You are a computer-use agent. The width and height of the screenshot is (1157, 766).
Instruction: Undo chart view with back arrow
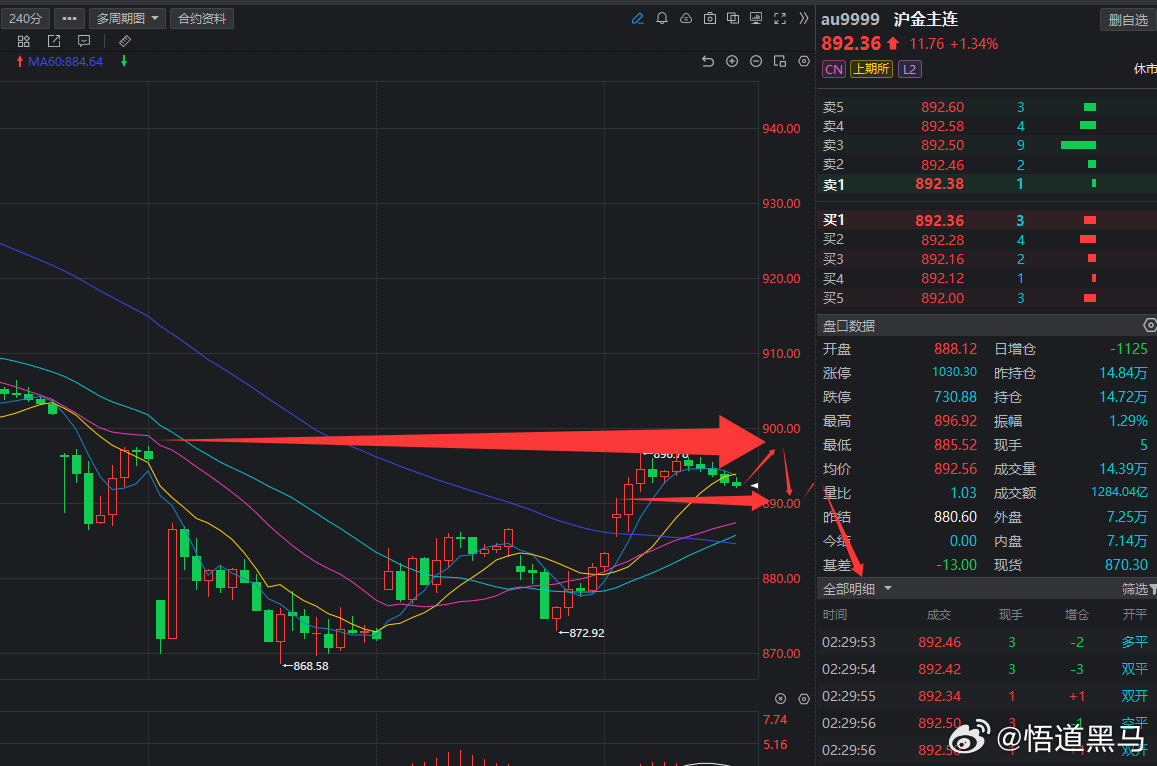708,61
